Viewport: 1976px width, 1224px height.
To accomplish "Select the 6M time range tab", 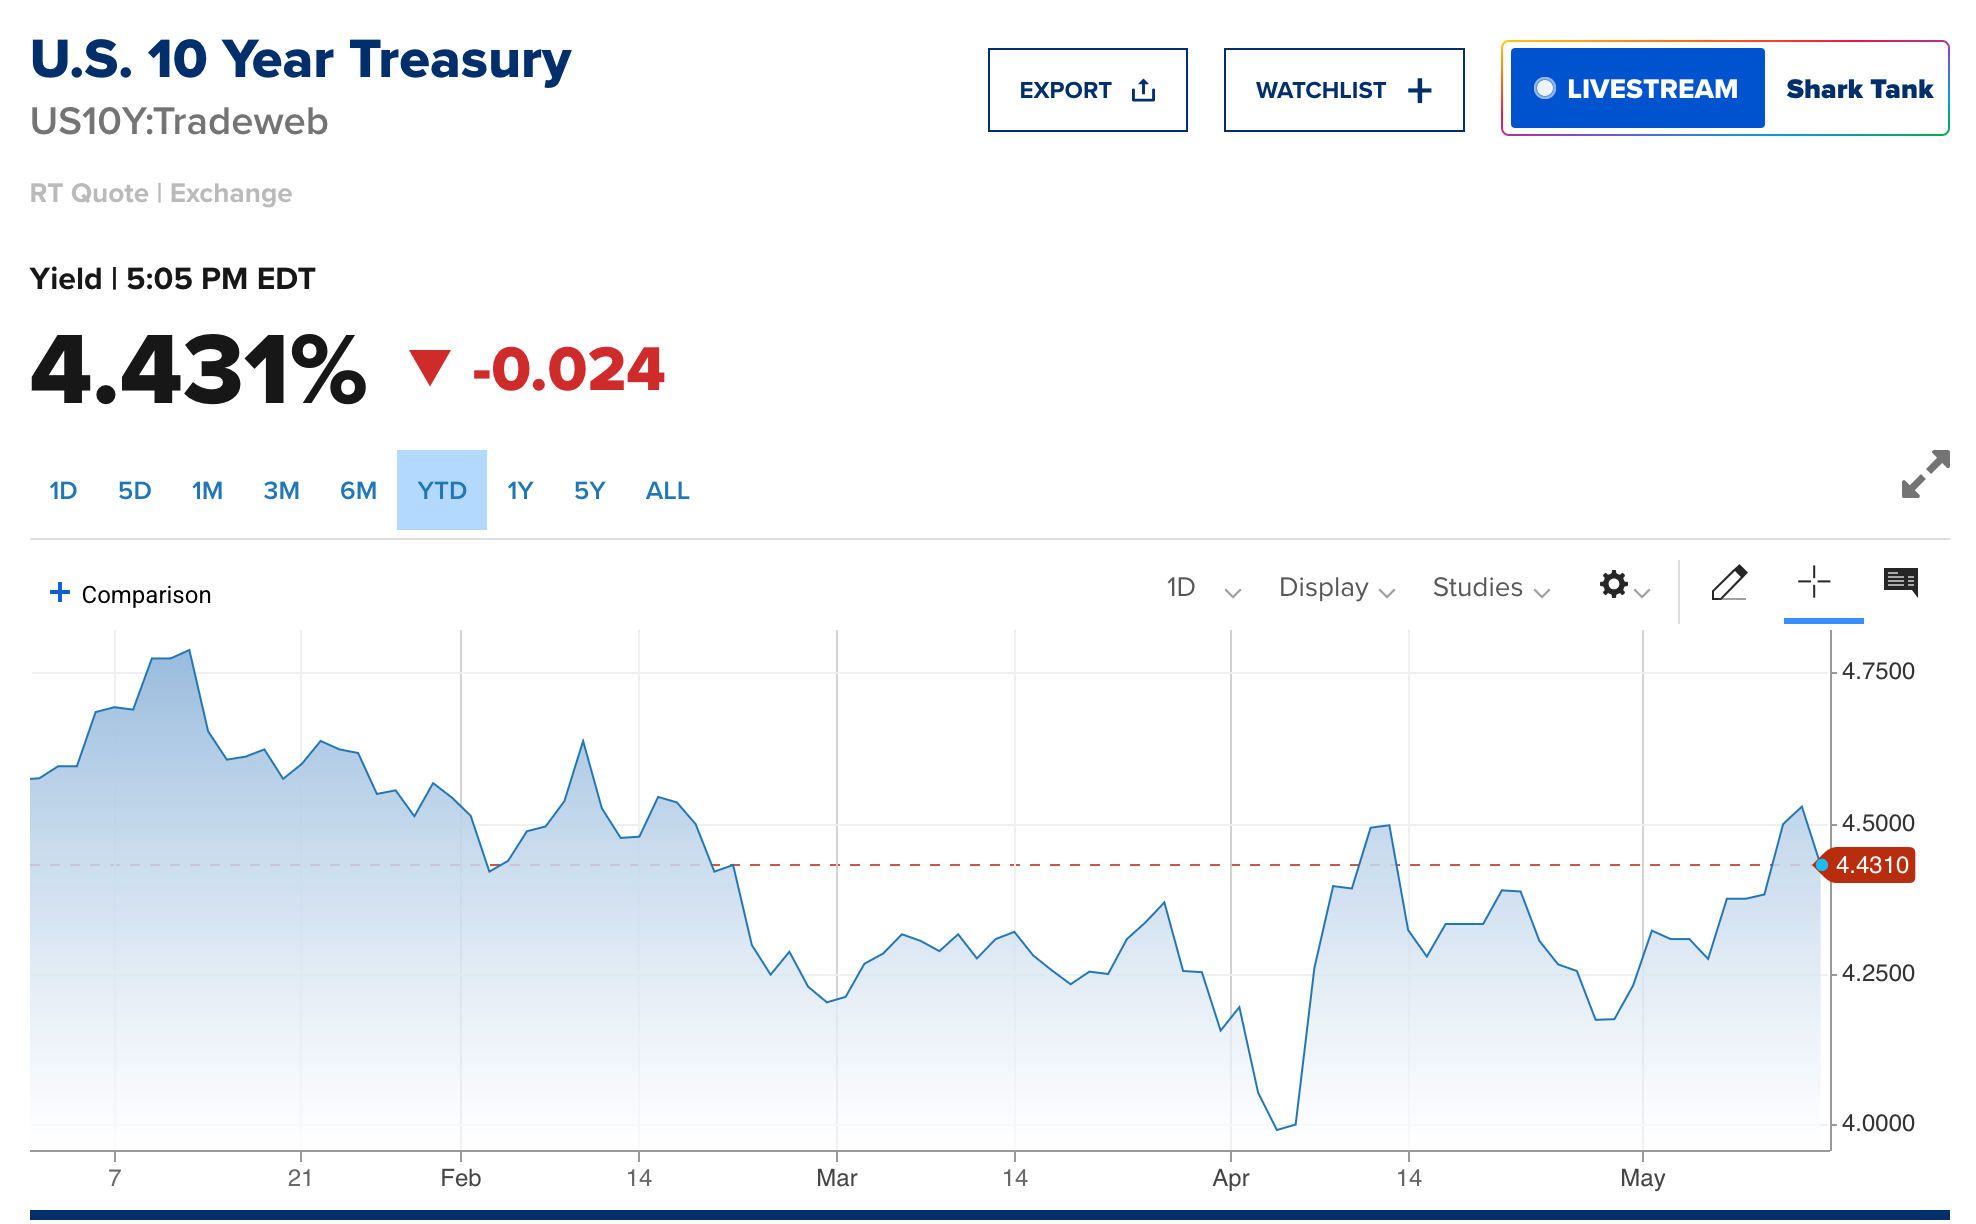I will tap(358, 491).
